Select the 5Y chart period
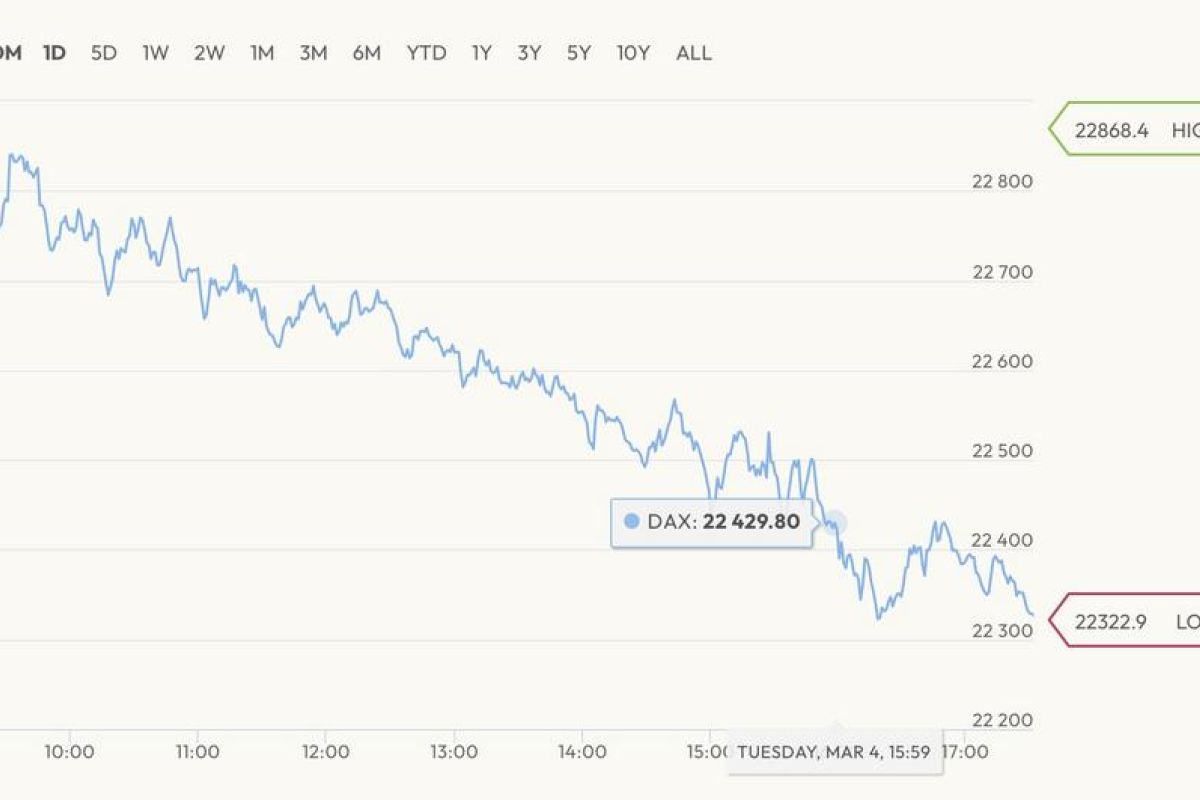This screenshot has width=1200, height=800. [x=579, y=53]
